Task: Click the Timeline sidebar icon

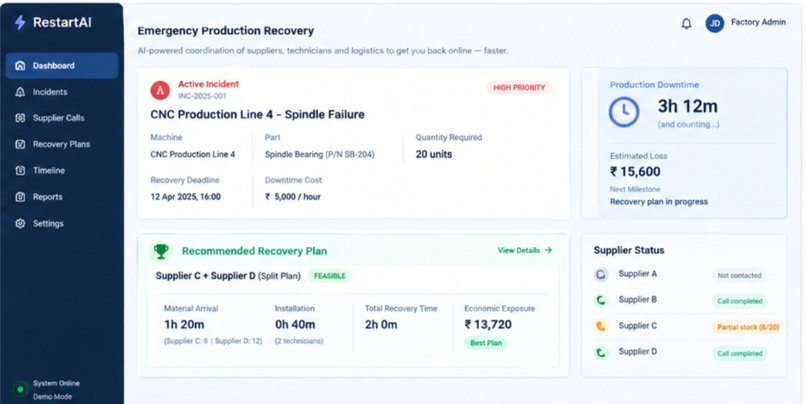Action: (x=20, y=170)
